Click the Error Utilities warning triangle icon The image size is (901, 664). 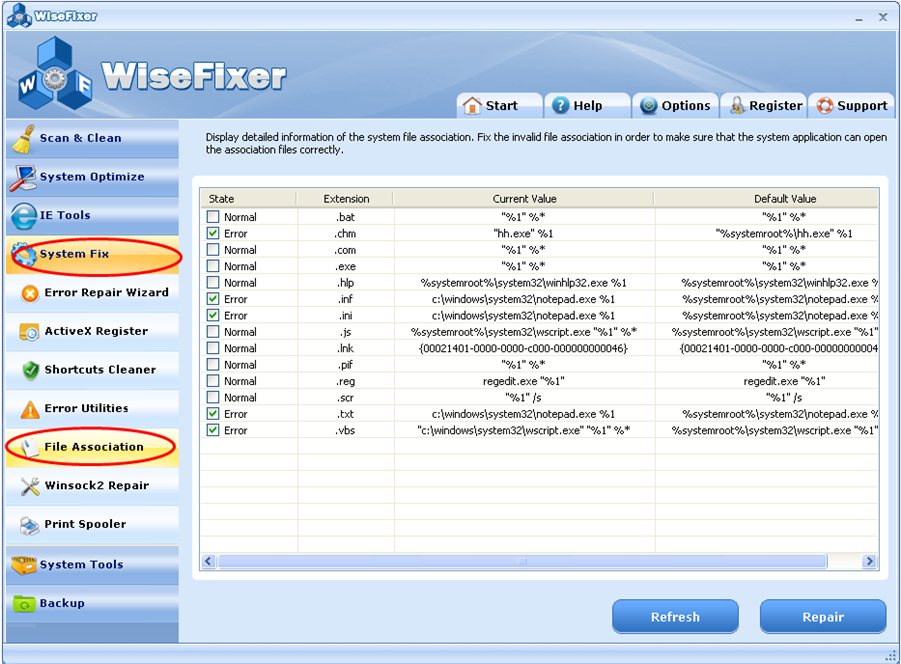click(30, 409)
